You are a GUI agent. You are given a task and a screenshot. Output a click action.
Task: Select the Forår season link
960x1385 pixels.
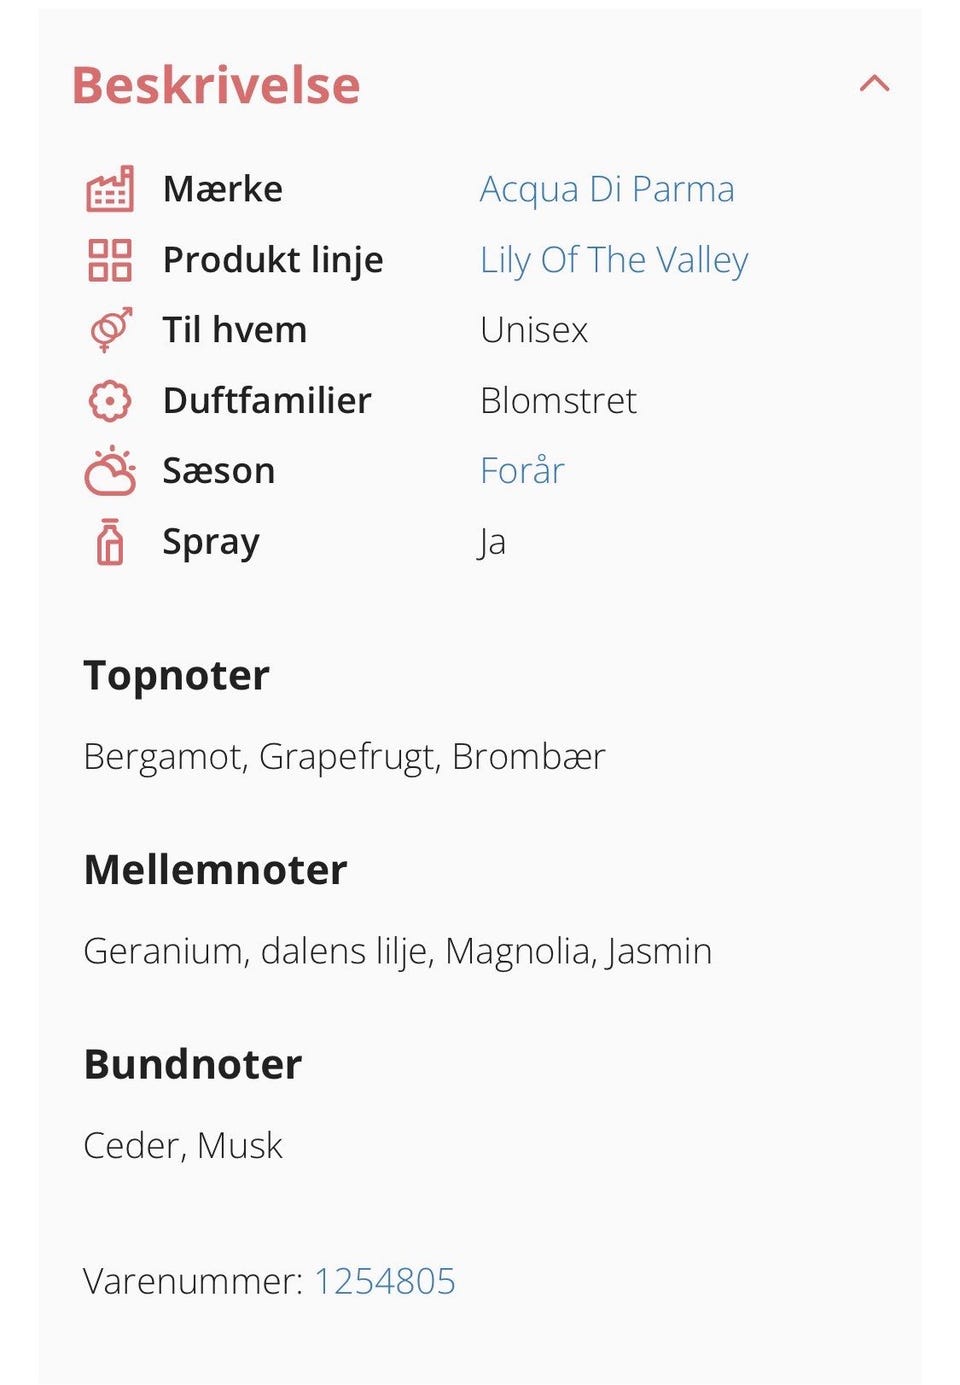(522, 470)
